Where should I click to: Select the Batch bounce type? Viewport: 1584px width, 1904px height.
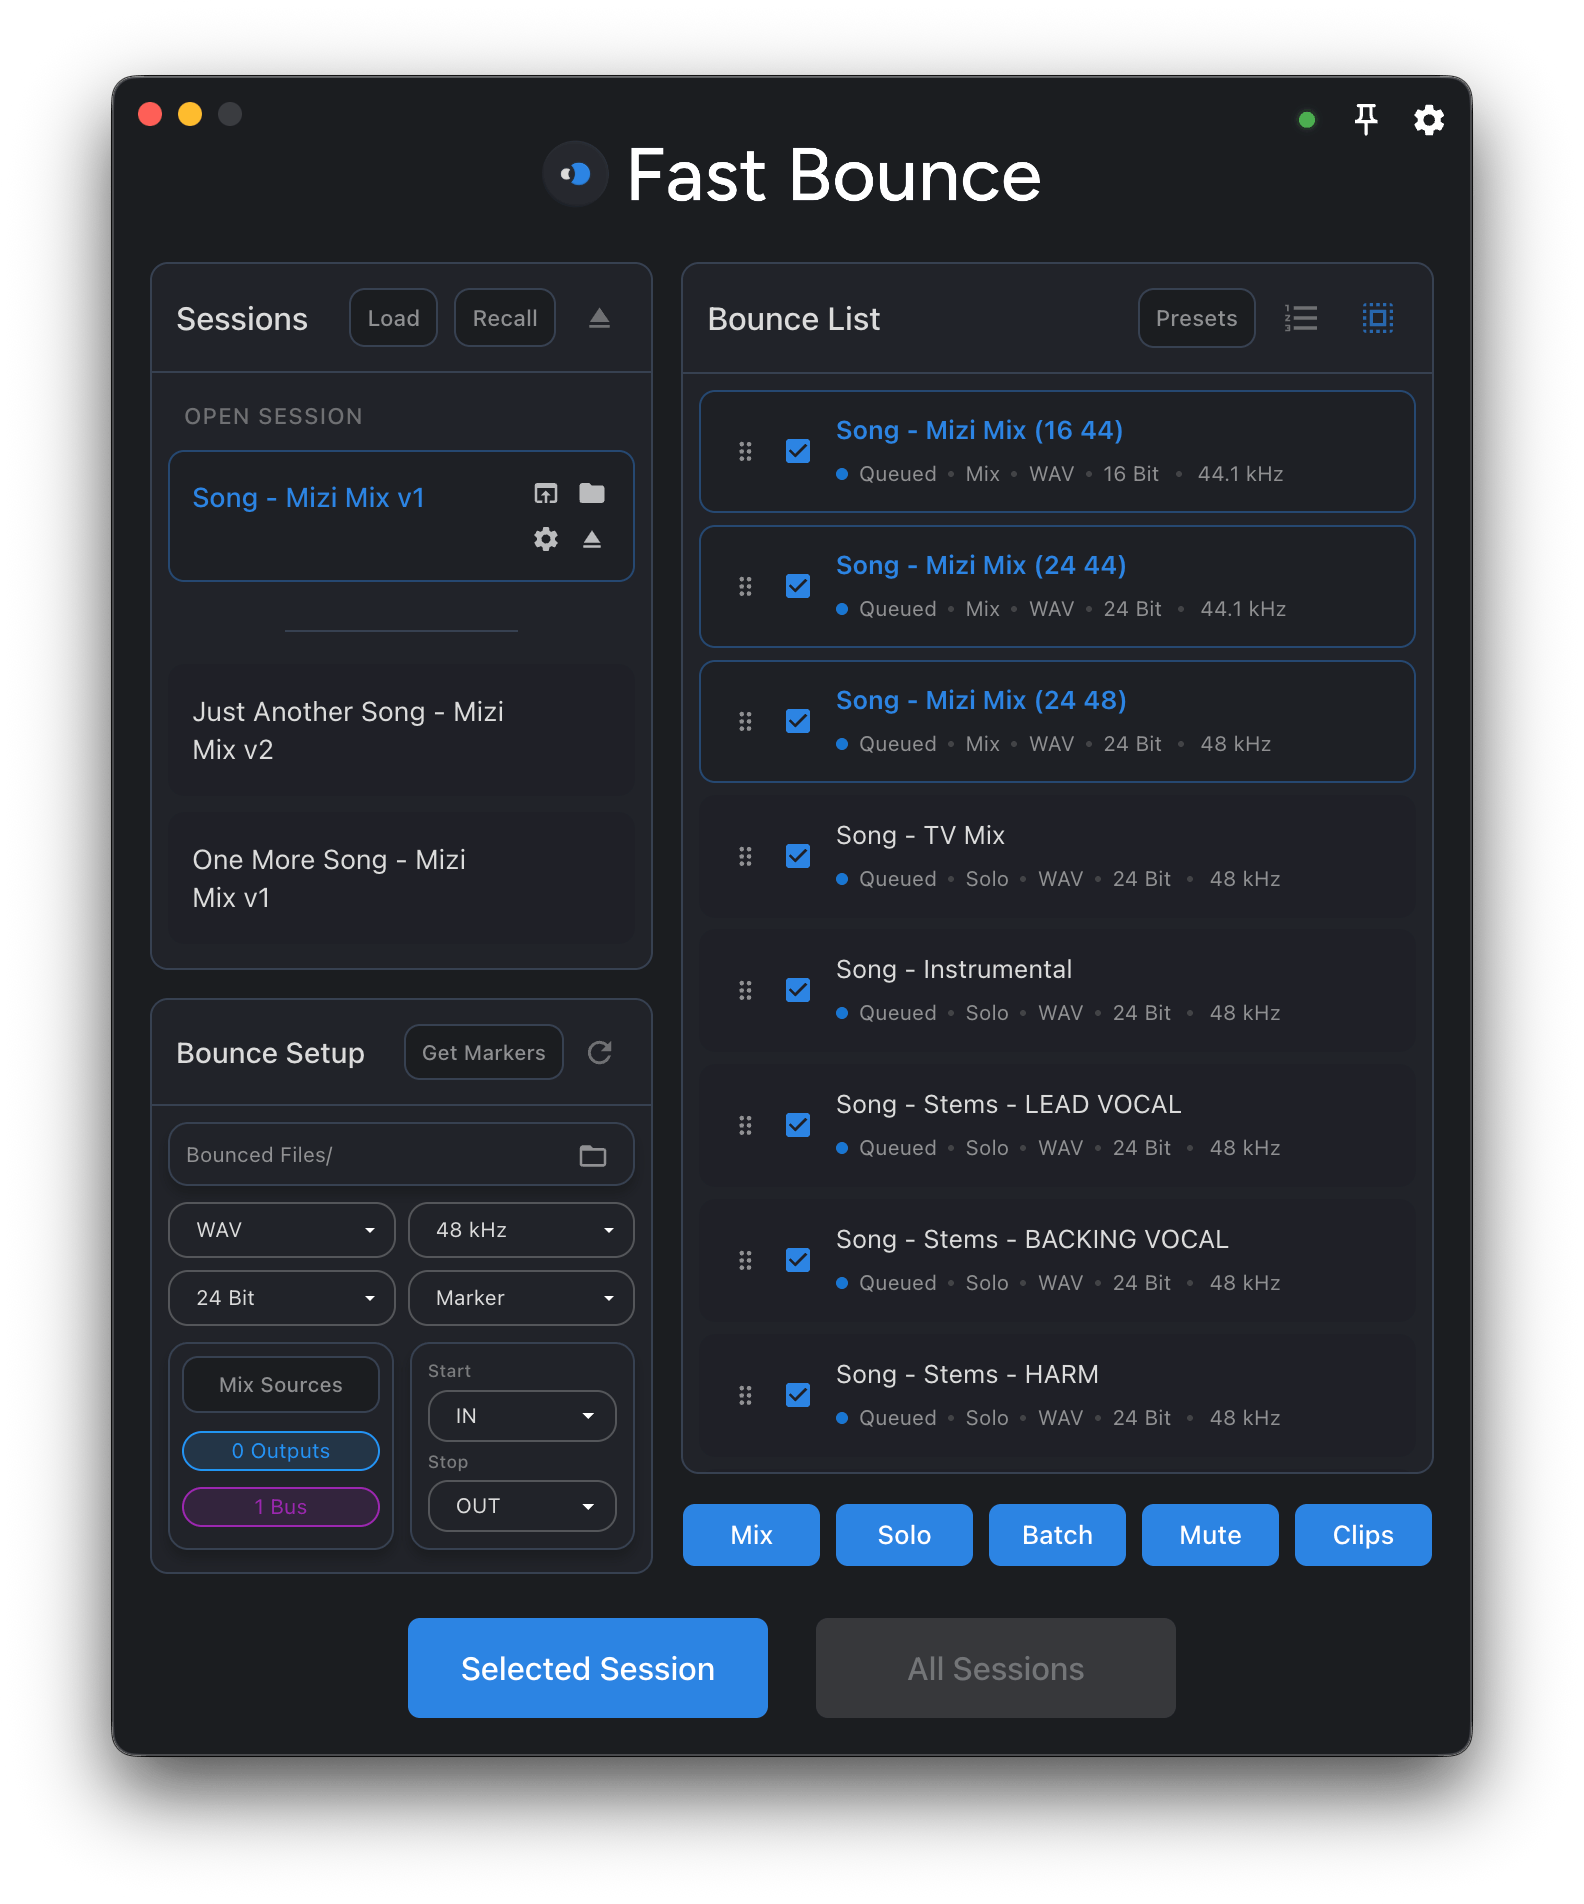1057,1535
